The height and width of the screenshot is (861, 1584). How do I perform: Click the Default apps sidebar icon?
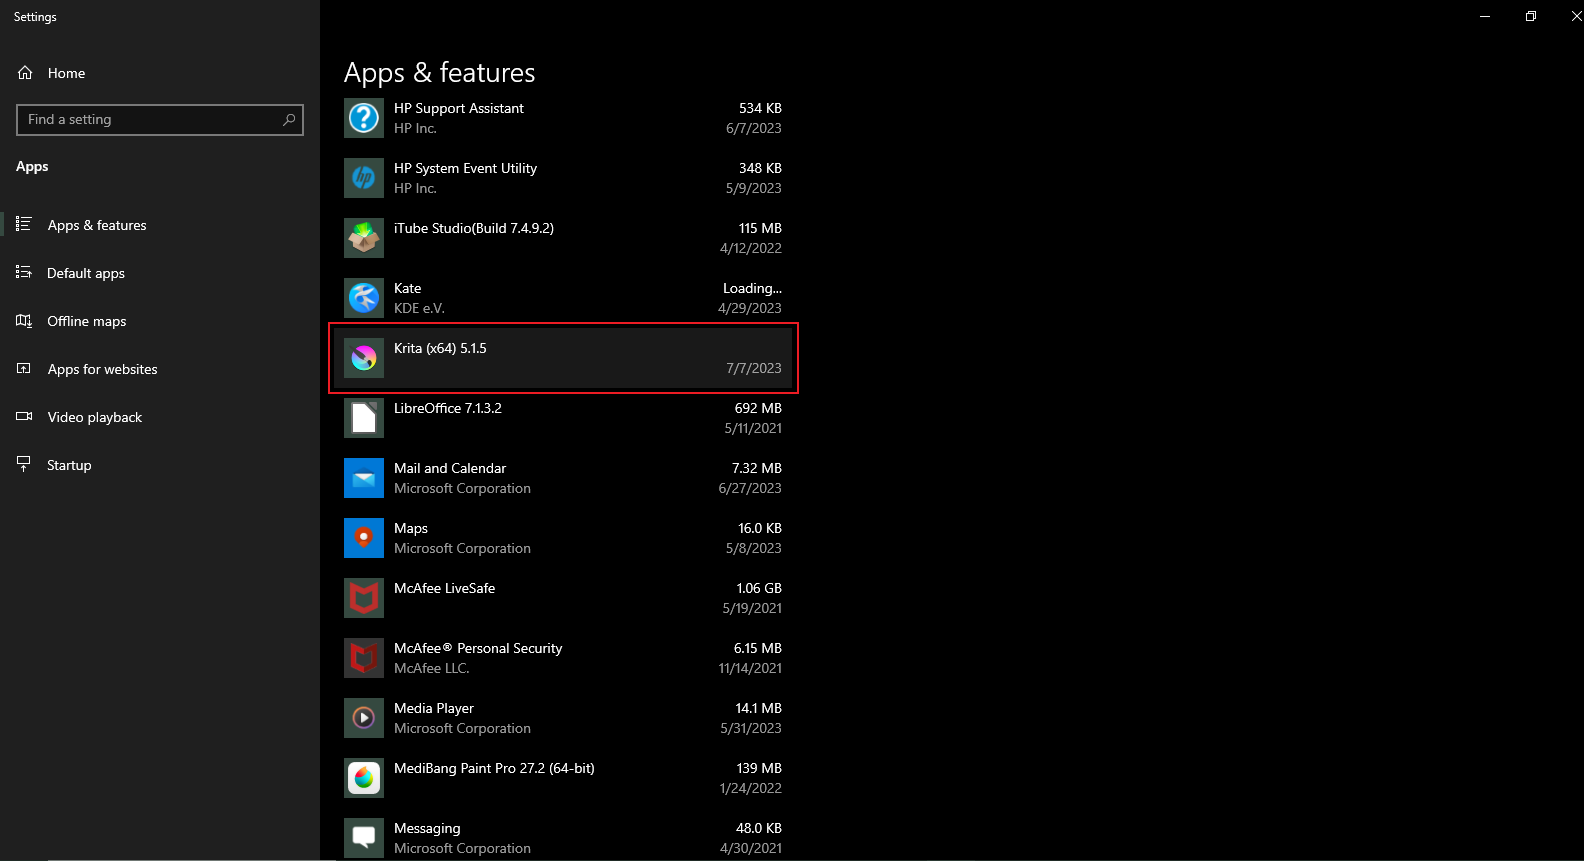click(24, 272)
